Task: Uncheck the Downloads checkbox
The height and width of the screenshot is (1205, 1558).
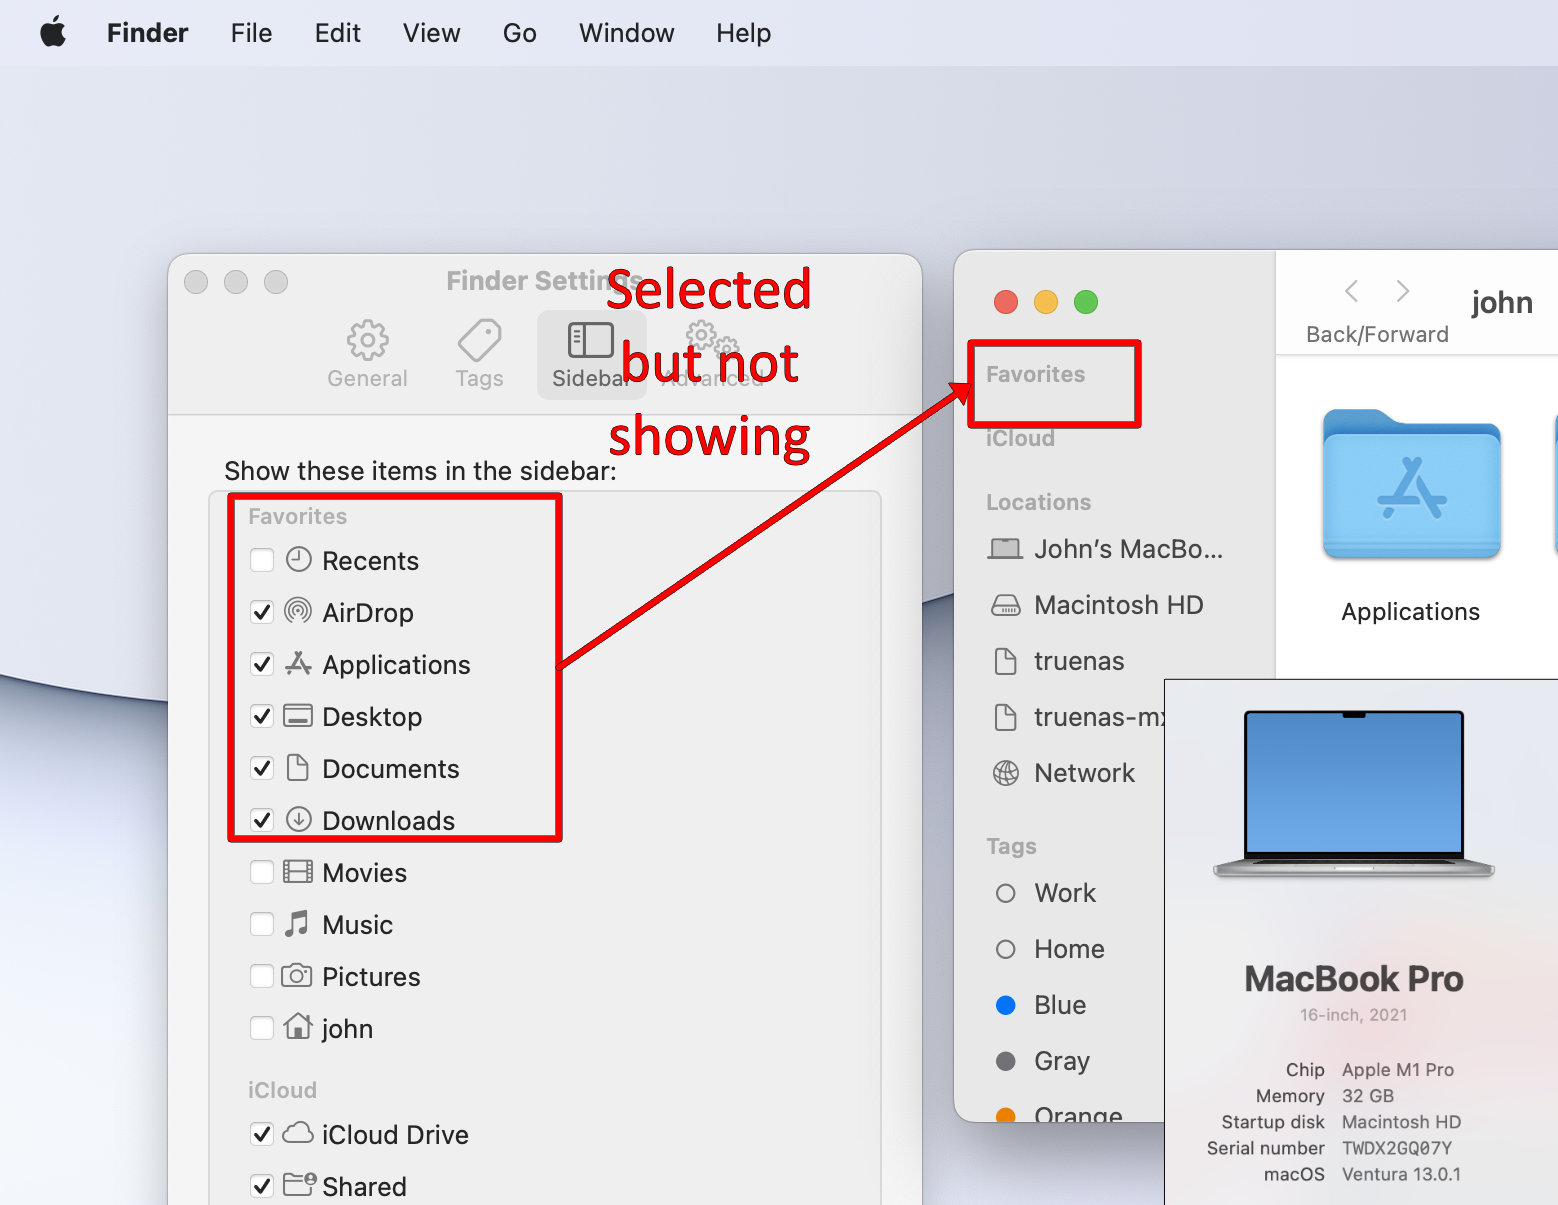Action: (261, 820)
